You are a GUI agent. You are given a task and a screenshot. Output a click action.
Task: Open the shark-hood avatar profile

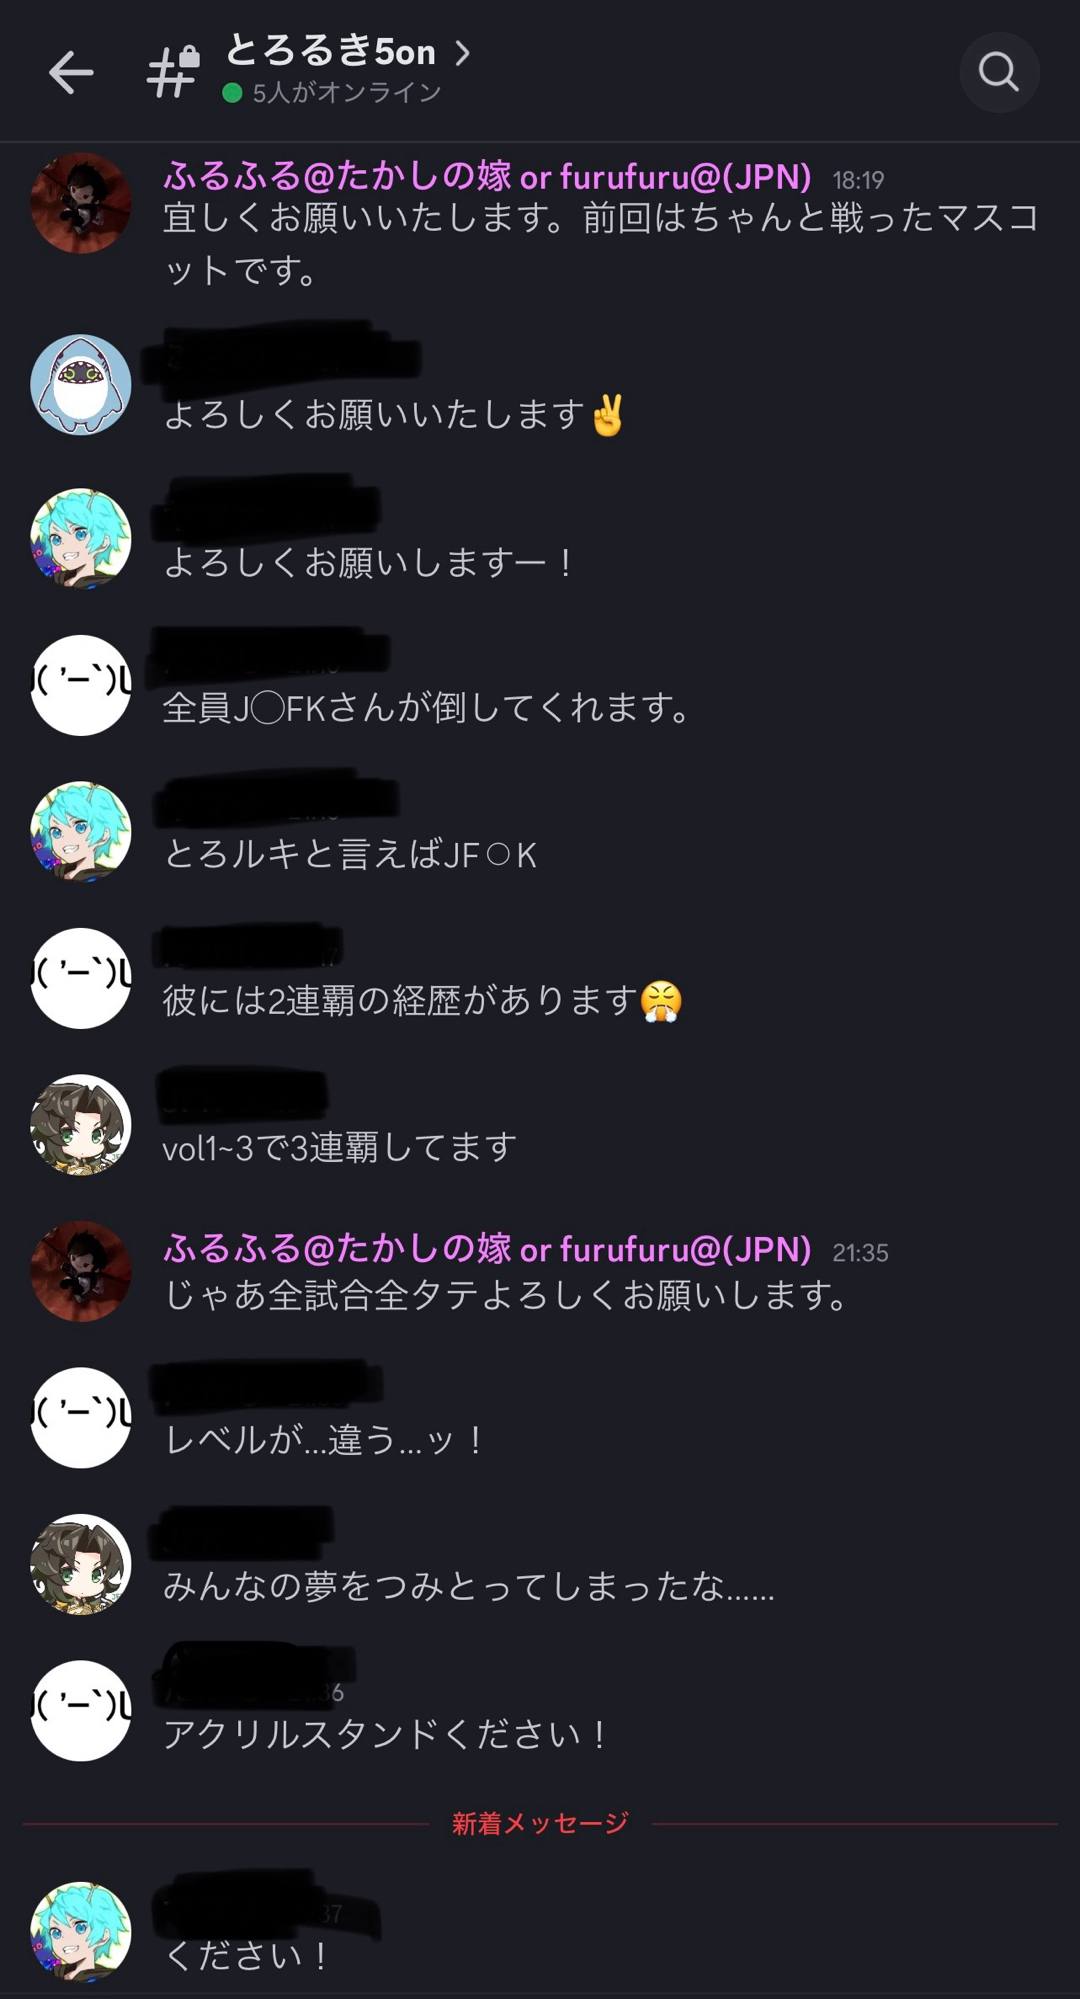click(x=81, y=385)
